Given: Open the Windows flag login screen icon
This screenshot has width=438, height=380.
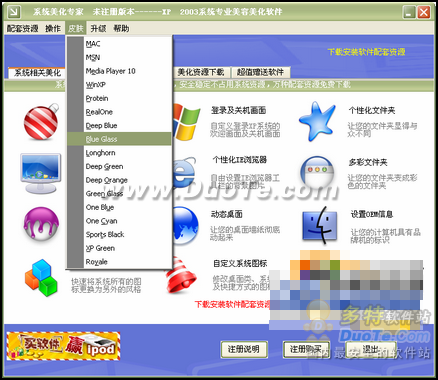Looking at the screenshot, I should click(x=186, y=122).
